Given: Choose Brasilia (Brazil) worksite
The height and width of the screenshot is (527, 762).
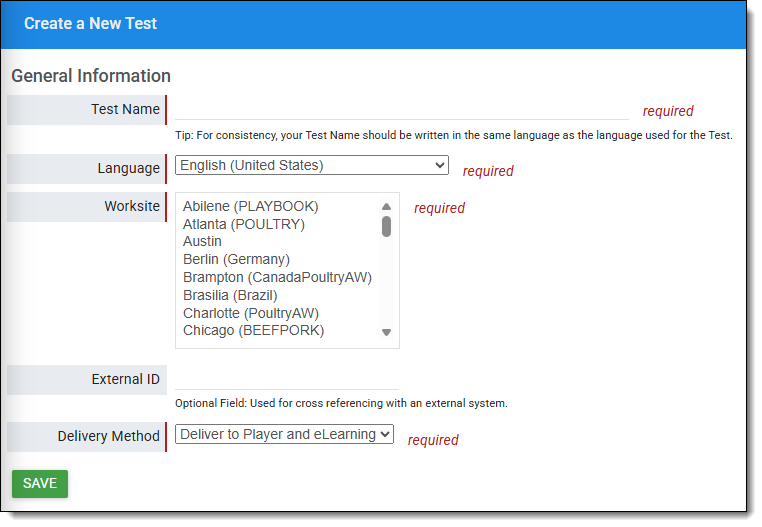Looking at the screenshot, I should [x=230, y=296].
